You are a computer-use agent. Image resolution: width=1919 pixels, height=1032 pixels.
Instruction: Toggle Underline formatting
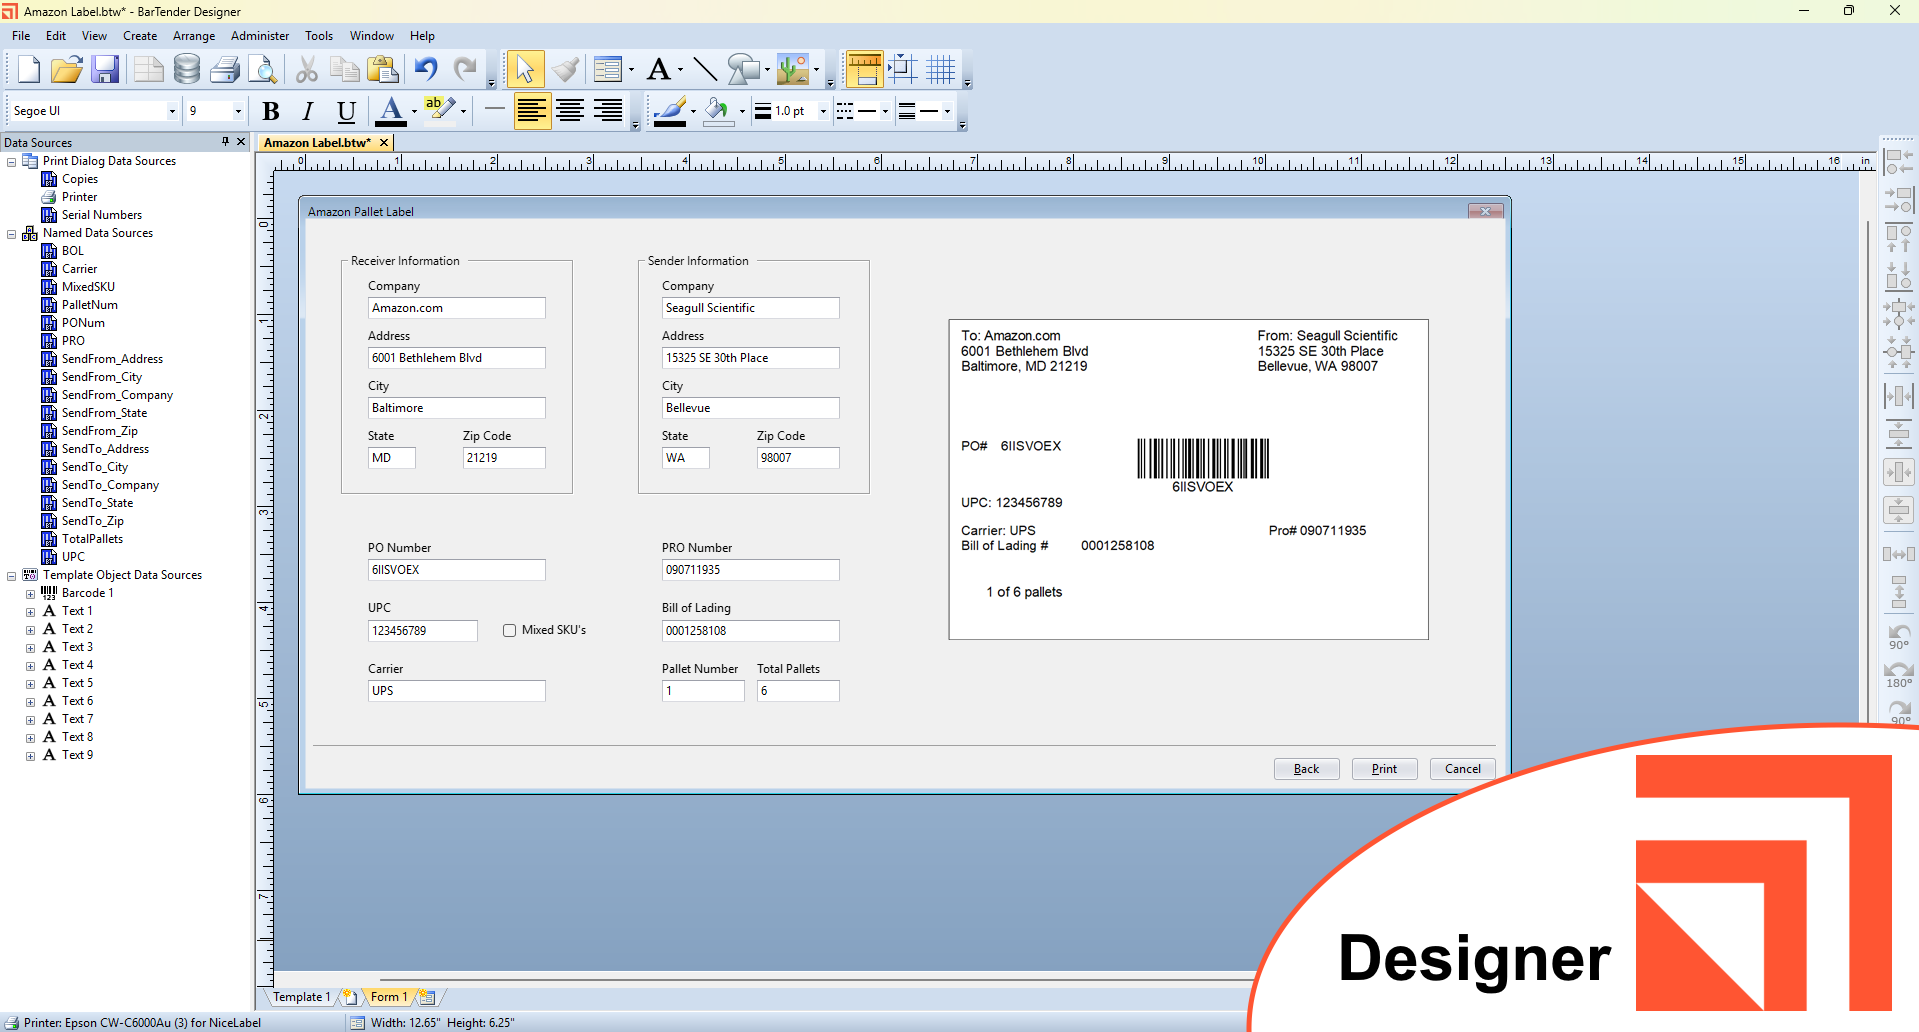(346, 111)
